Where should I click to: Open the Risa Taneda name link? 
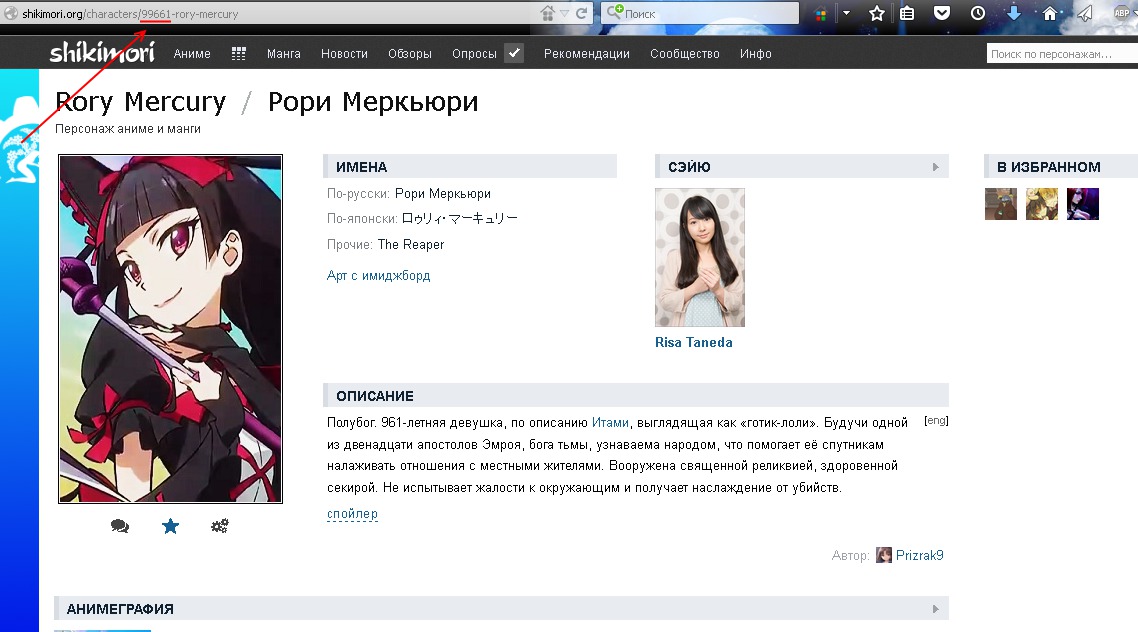[x=693, y=342]
